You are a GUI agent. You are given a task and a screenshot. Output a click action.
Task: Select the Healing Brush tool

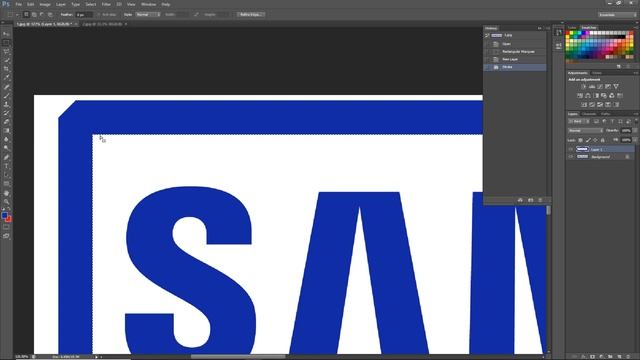click(x=6, y=87)
